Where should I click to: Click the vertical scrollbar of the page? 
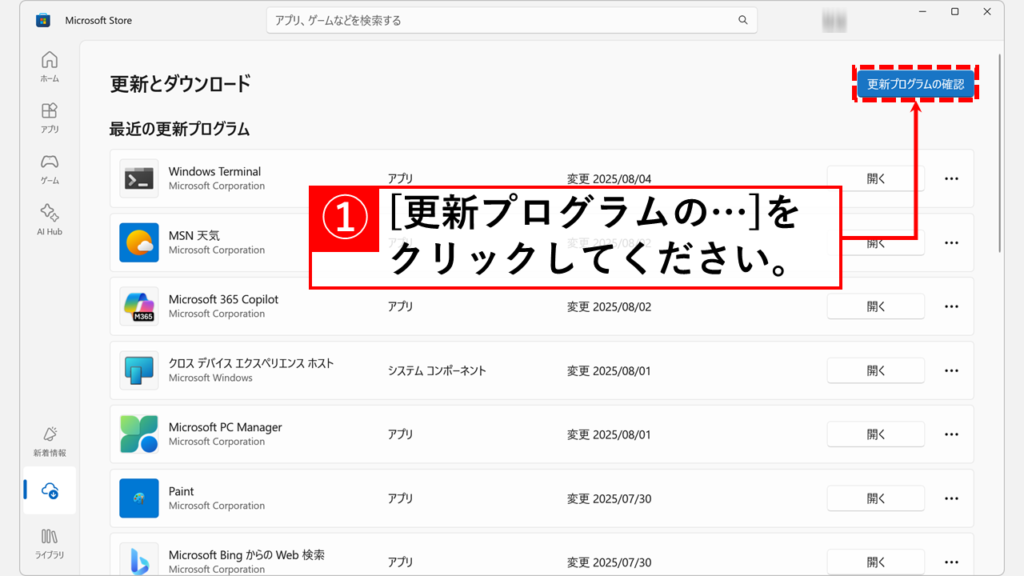coord(999,154)
